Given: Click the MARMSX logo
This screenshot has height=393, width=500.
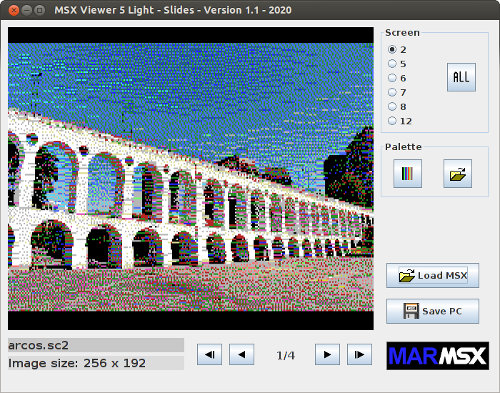Looking at the screenshot, I should [x=438, y=356].
